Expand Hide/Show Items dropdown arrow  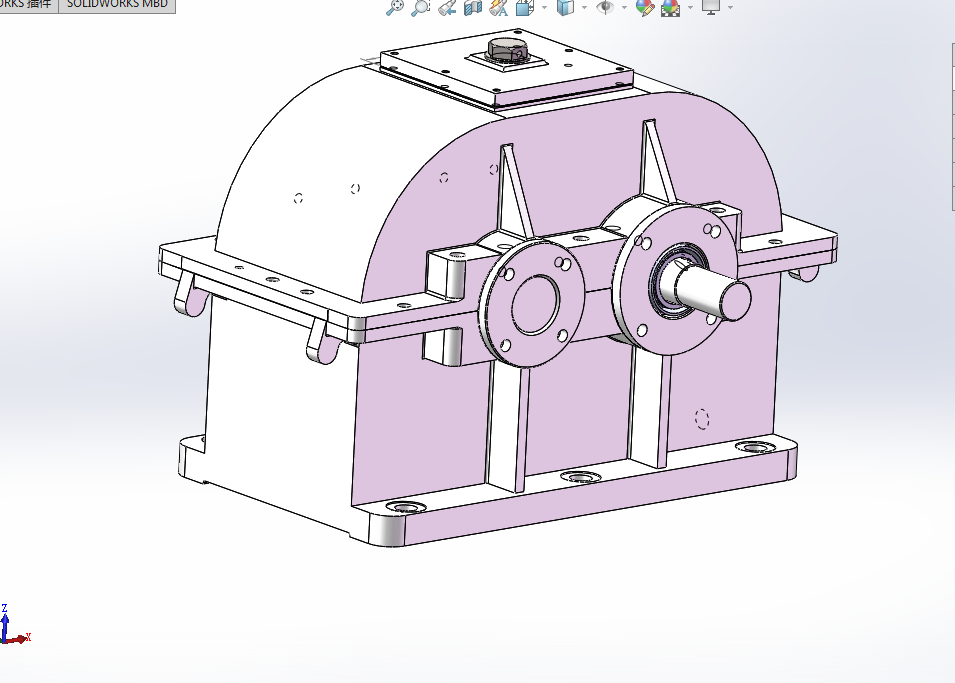click(x=624, y=7)
